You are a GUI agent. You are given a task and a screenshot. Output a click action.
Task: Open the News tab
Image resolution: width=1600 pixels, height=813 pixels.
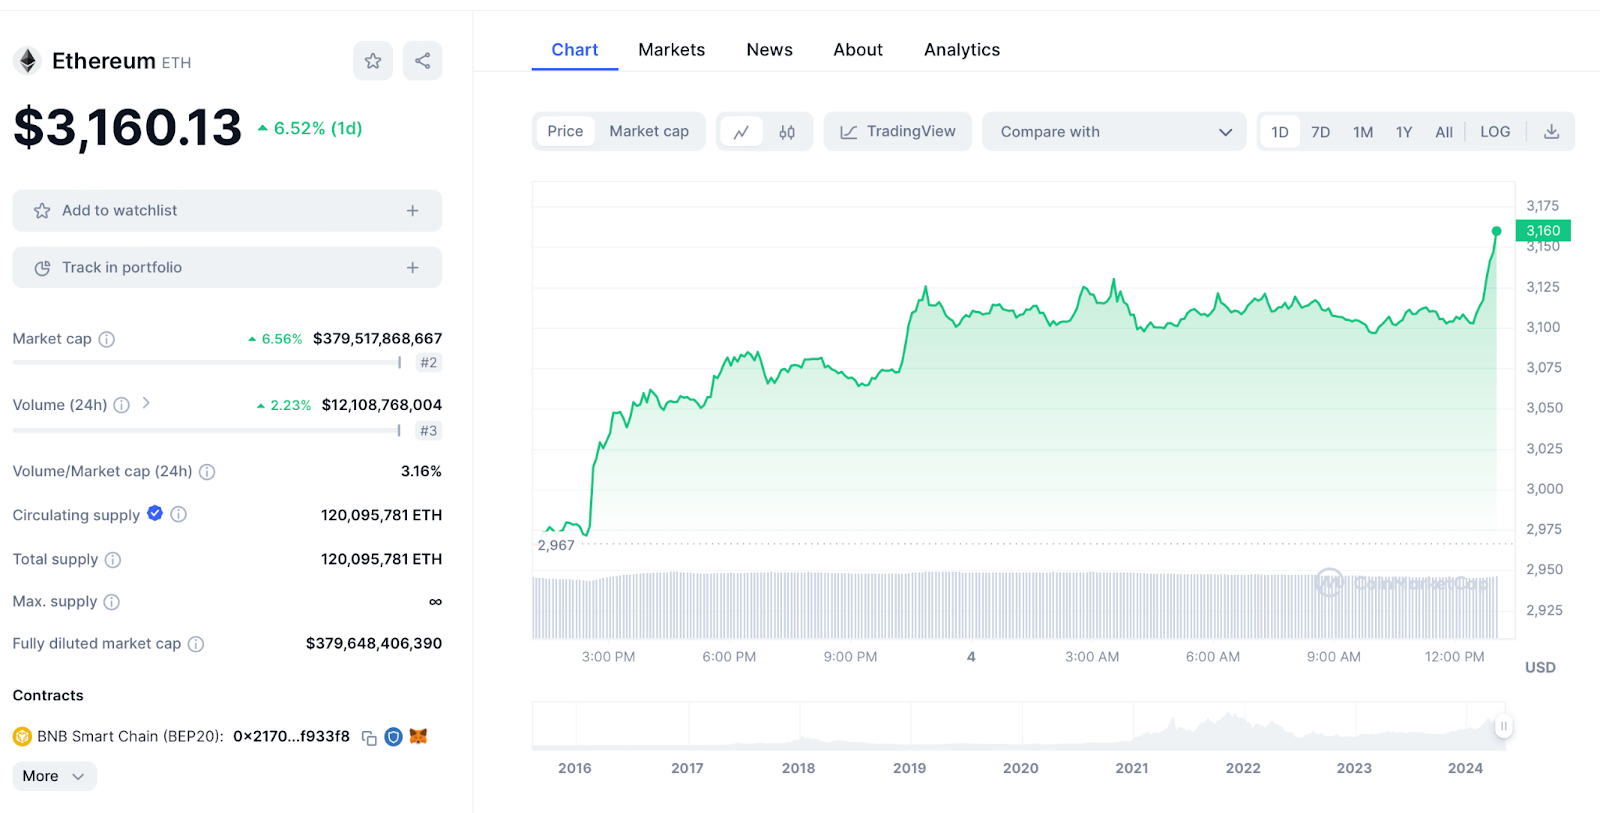[770, 50]
